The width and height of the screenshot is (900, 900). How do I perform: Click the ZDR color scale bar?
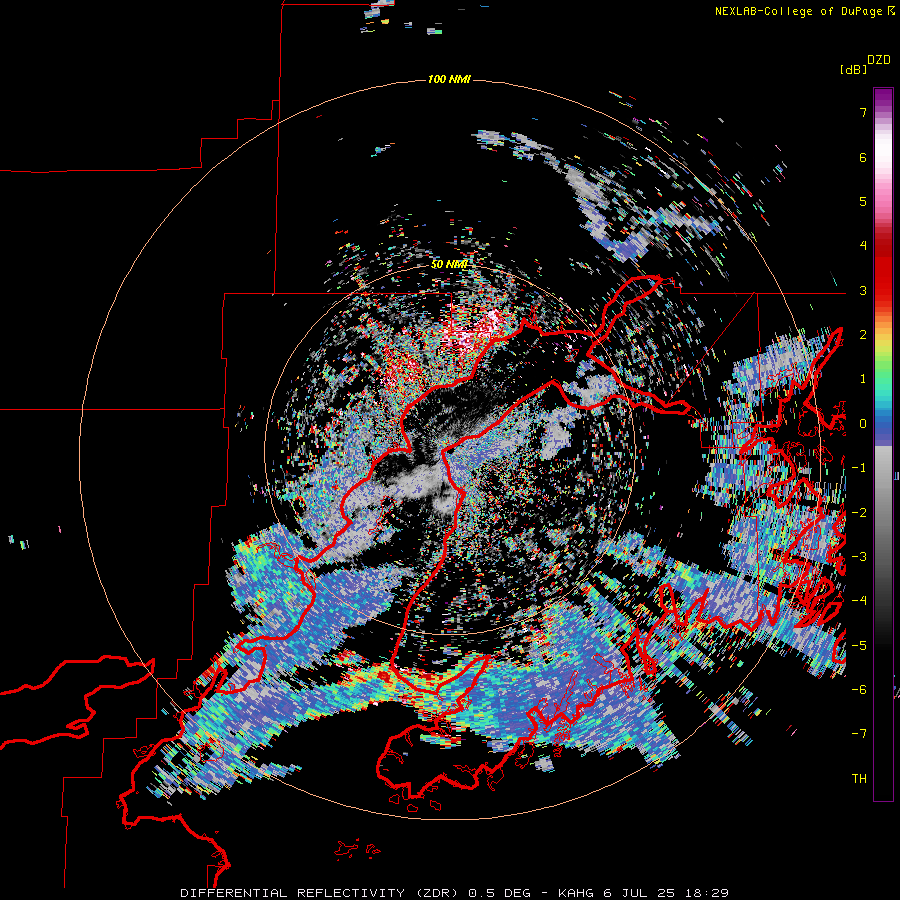point(883,444)
